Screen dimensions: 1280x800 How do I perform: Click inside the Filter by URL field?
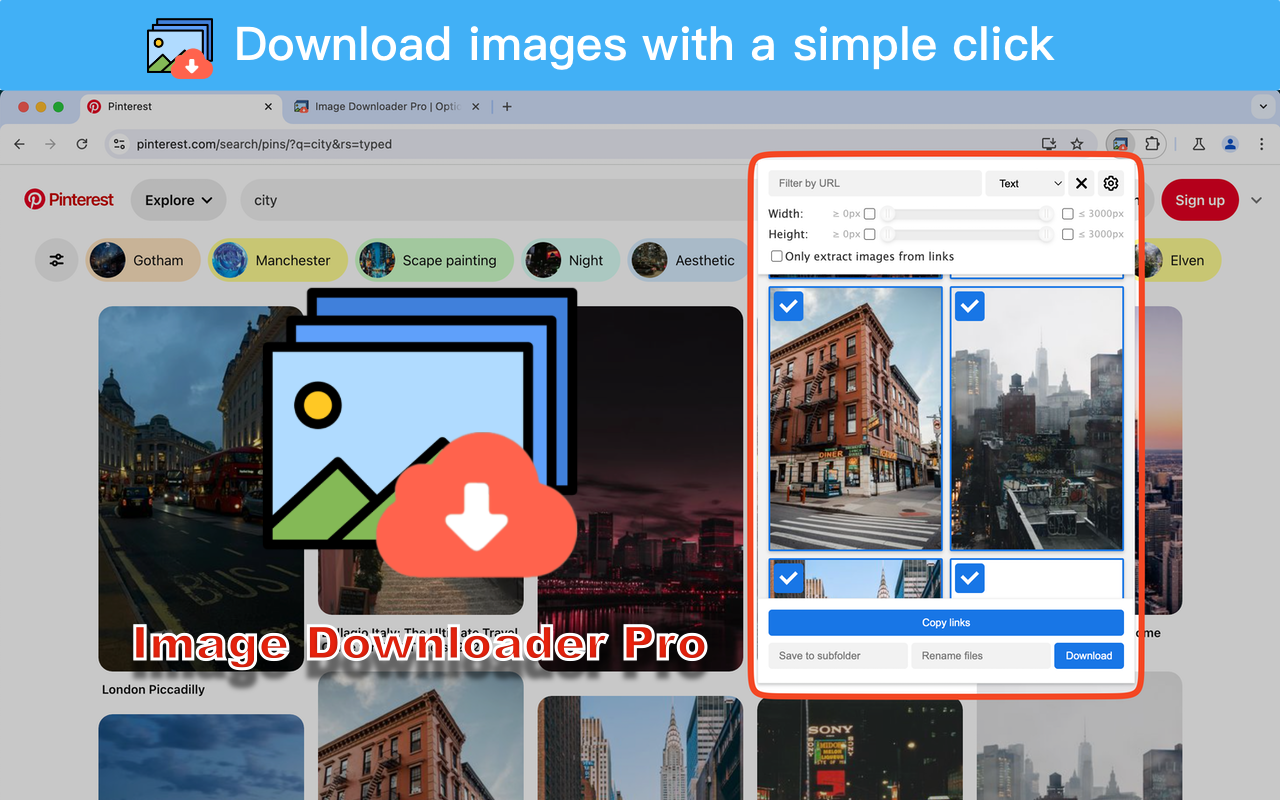(x=874, y=183)
